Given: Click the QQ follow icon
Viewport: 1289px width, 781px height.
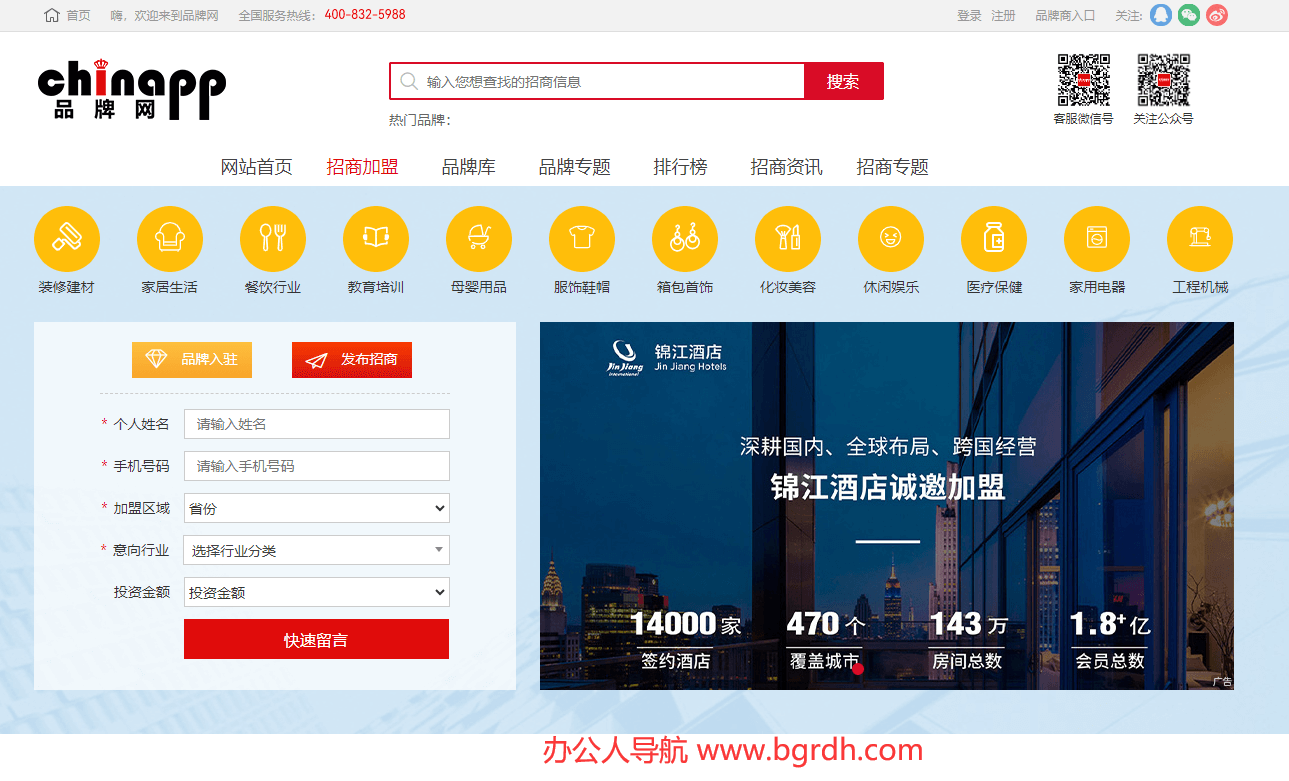Looking at the screenshot, I should pos(1161,15).
